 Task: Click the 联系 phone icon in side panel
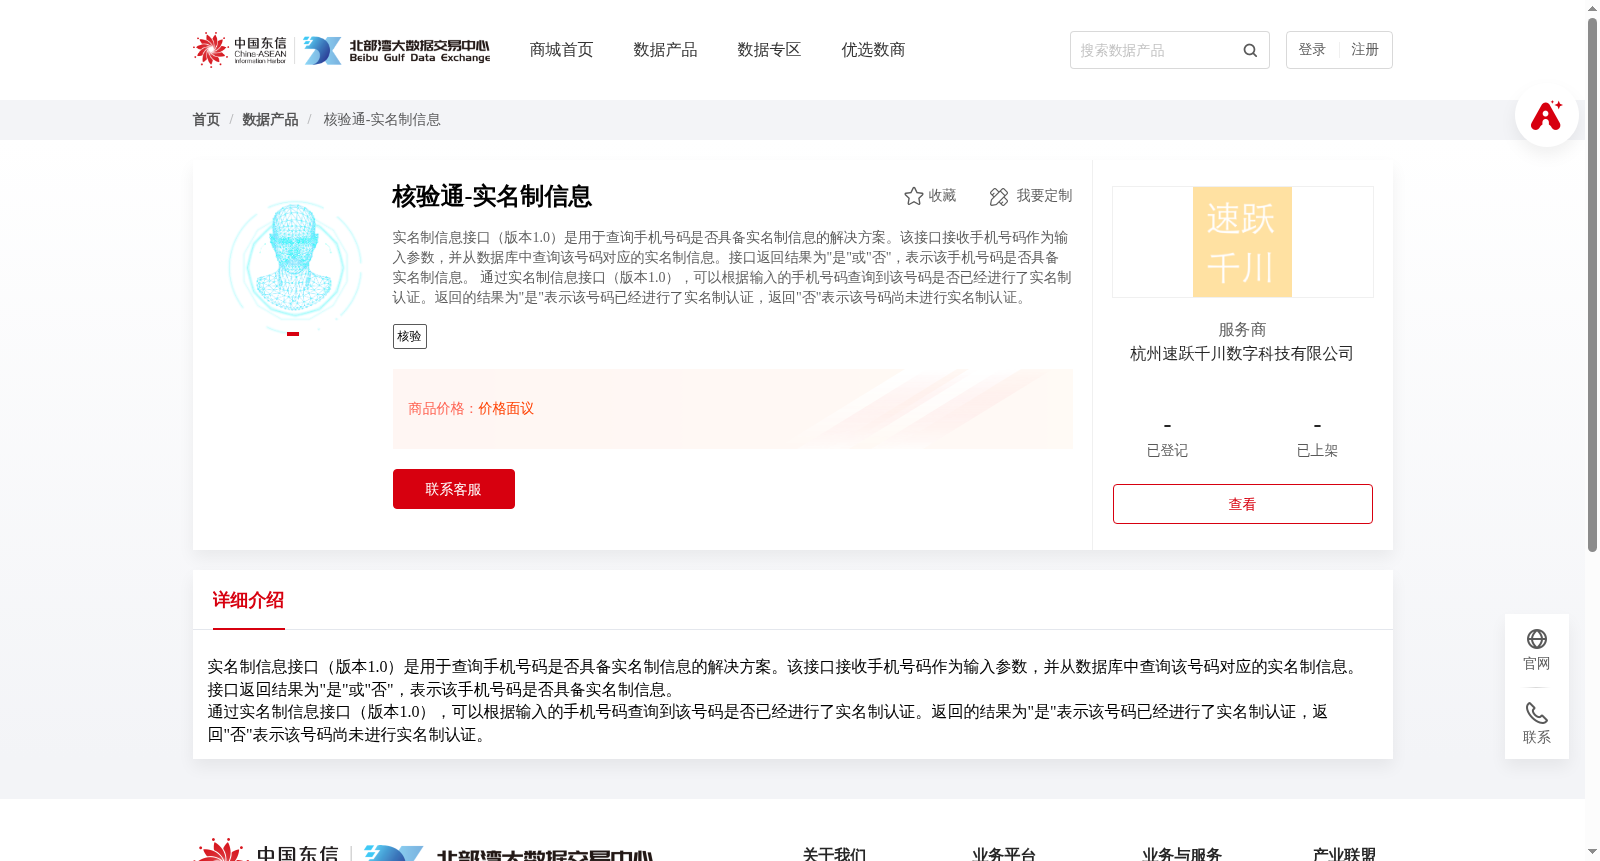tap(1536, 713)
